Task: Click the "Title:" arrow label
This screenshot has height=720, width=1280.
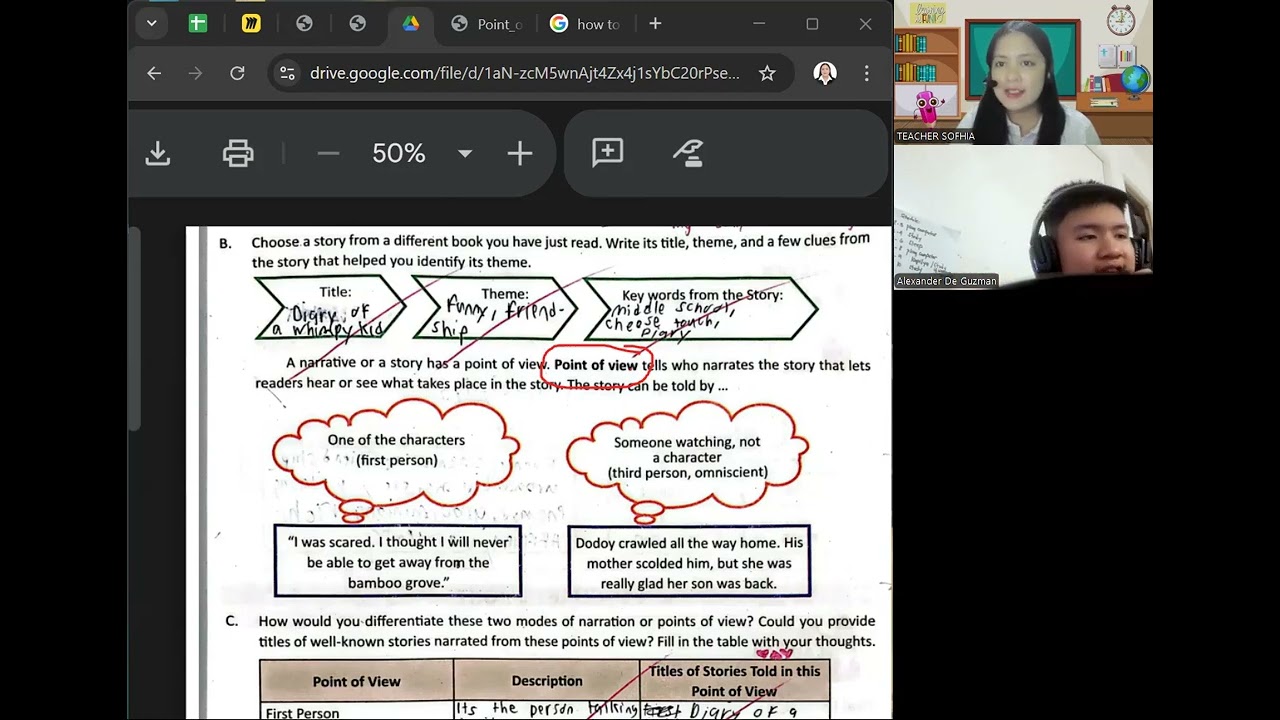Action: (335, 292)
